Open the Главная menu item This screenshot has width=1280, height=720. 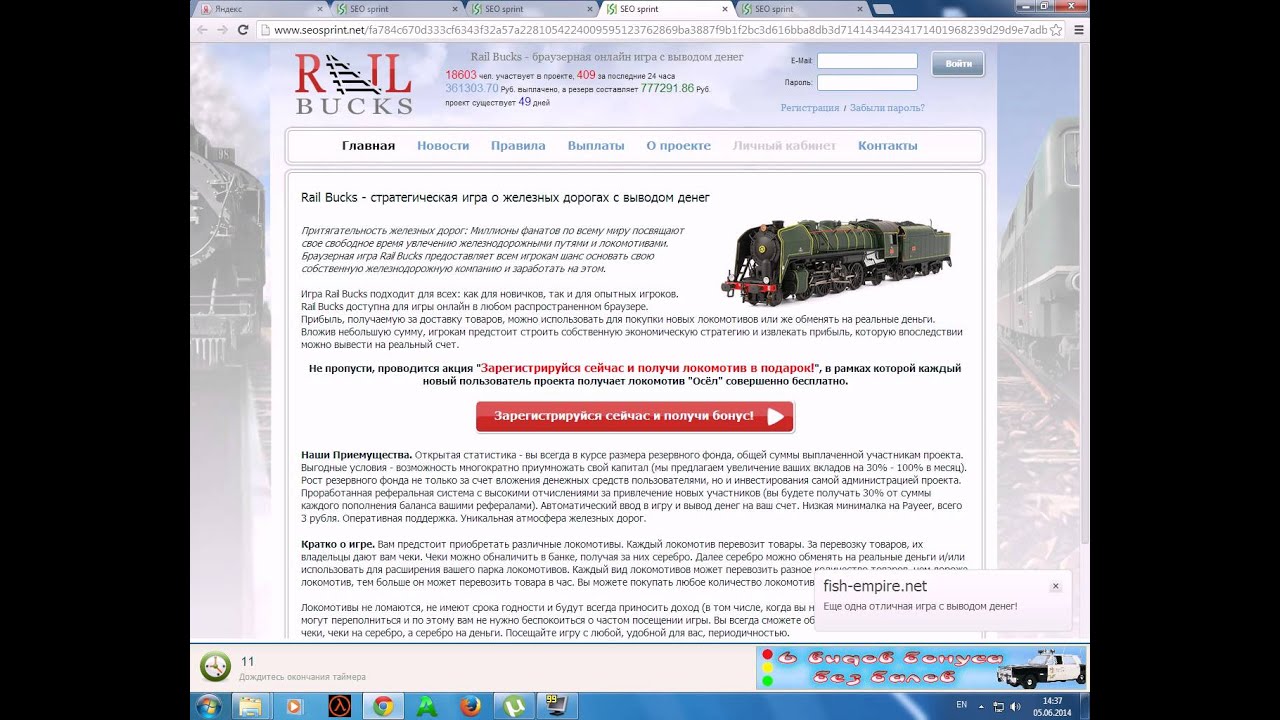[x=368, y=146]
